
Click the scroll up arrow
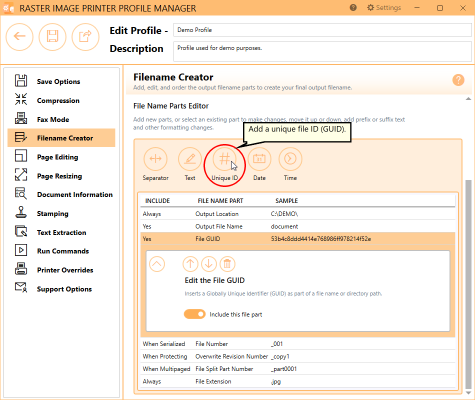[468, 99]
